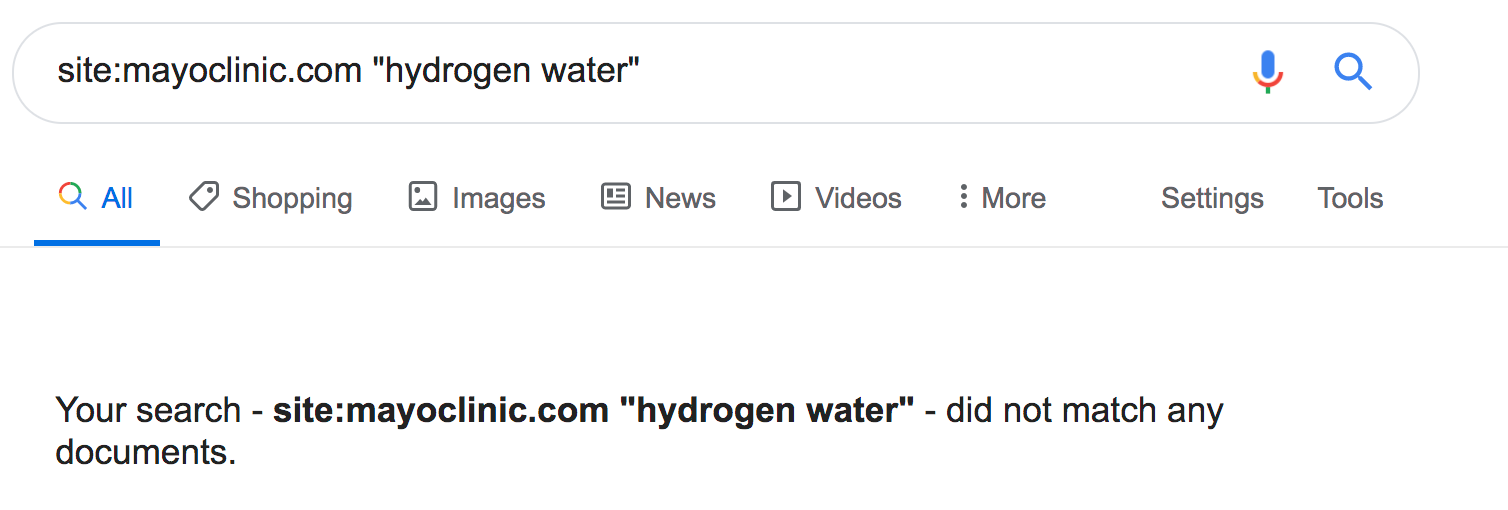Viewport: 1508px width, 510px height.
Task: Click the "Your search" text in message
Action: tap(148, 410)
